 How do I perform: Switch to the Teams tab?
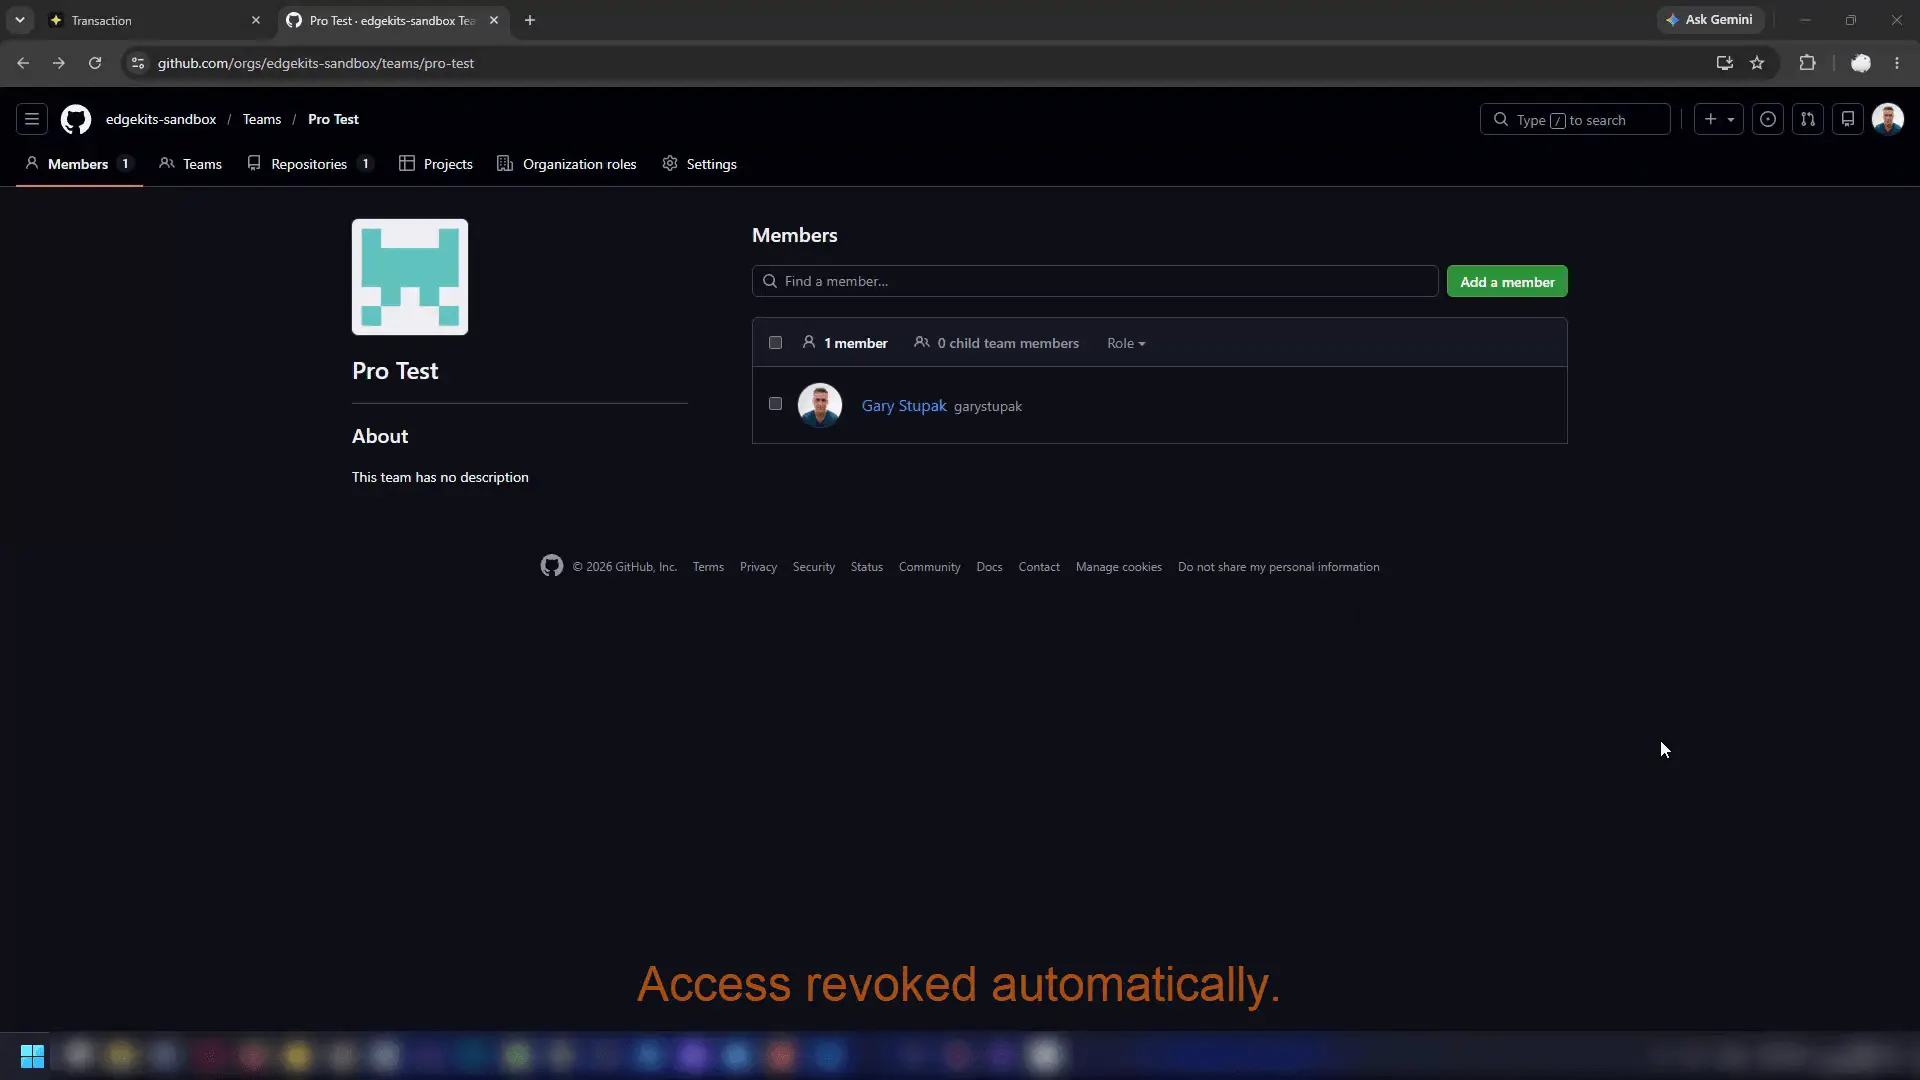click(x=190, y=164)
